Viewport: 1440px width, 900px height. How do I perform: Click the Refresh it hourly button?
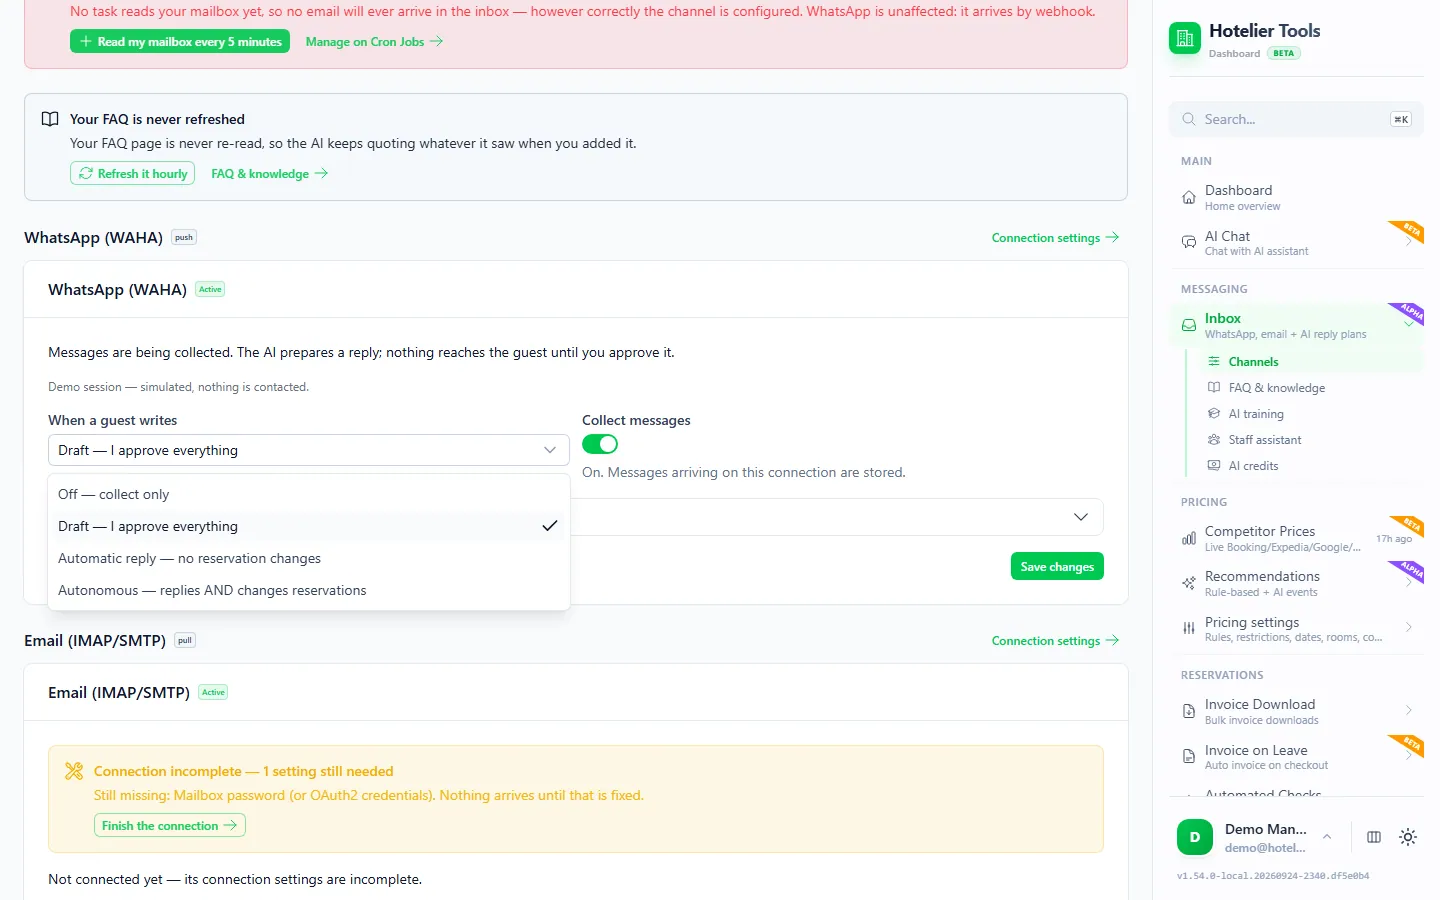(x=132, y=173)
